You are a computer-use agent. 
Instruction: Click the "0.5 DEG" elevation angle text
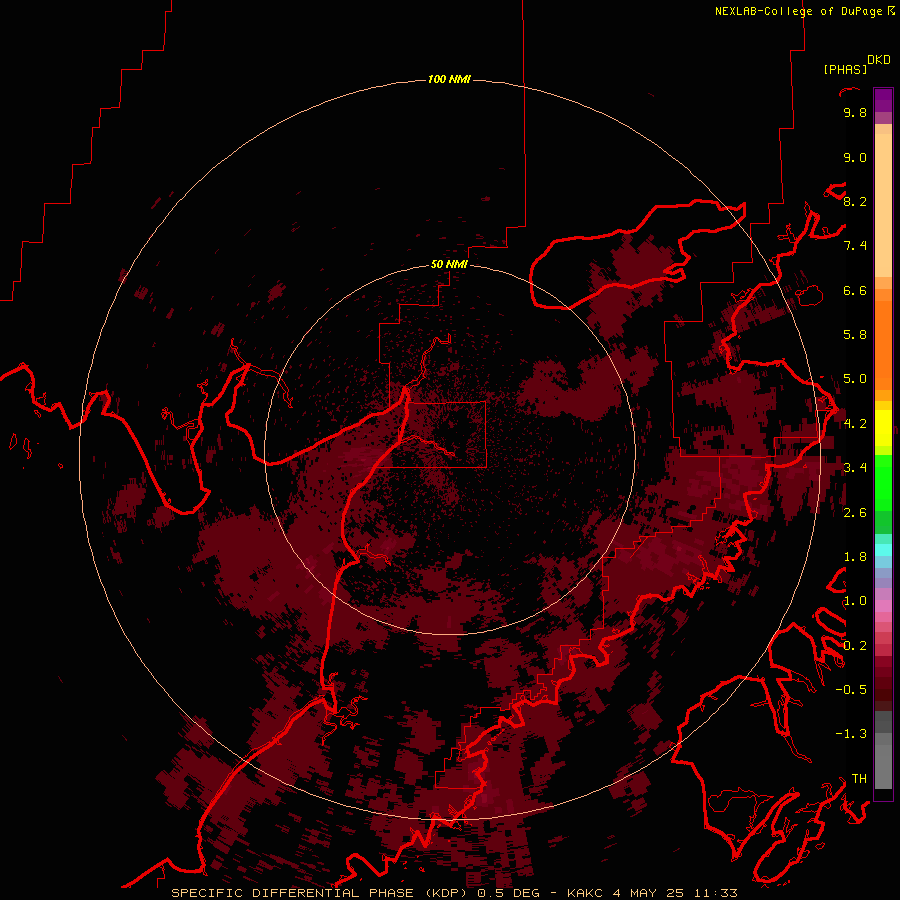[x=509, y=893]
